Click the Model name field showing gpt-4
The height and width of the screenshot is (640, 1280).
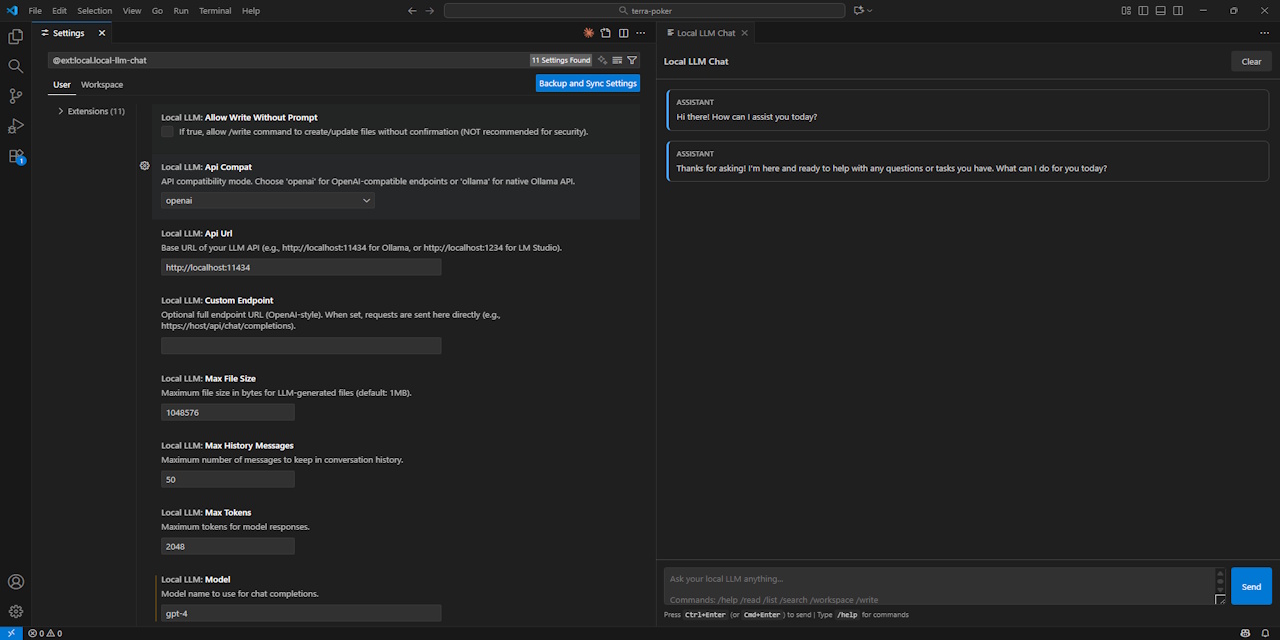tap(301, 613)
